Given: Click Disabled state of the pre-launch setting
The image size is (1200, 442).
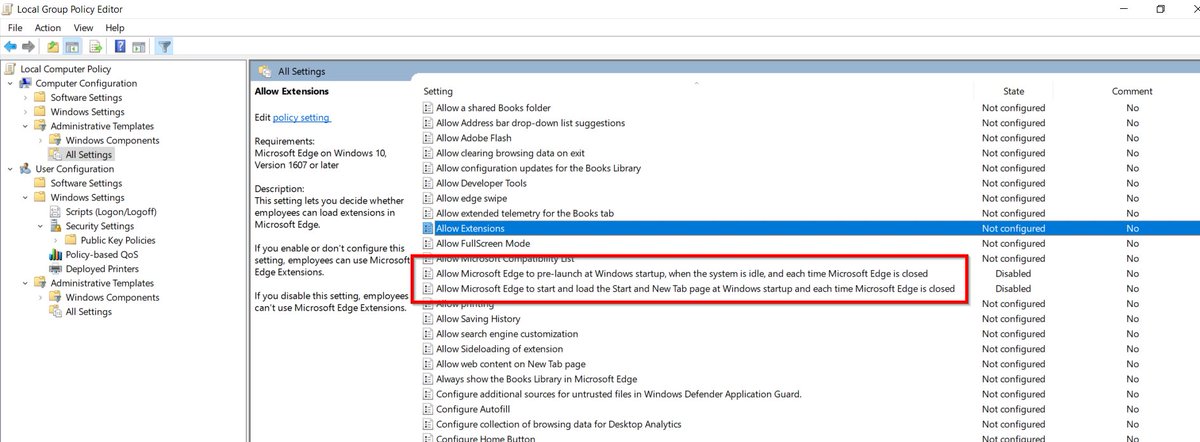Looking at the screenshot, I should pyautogui.click(x=1013, y=273).
